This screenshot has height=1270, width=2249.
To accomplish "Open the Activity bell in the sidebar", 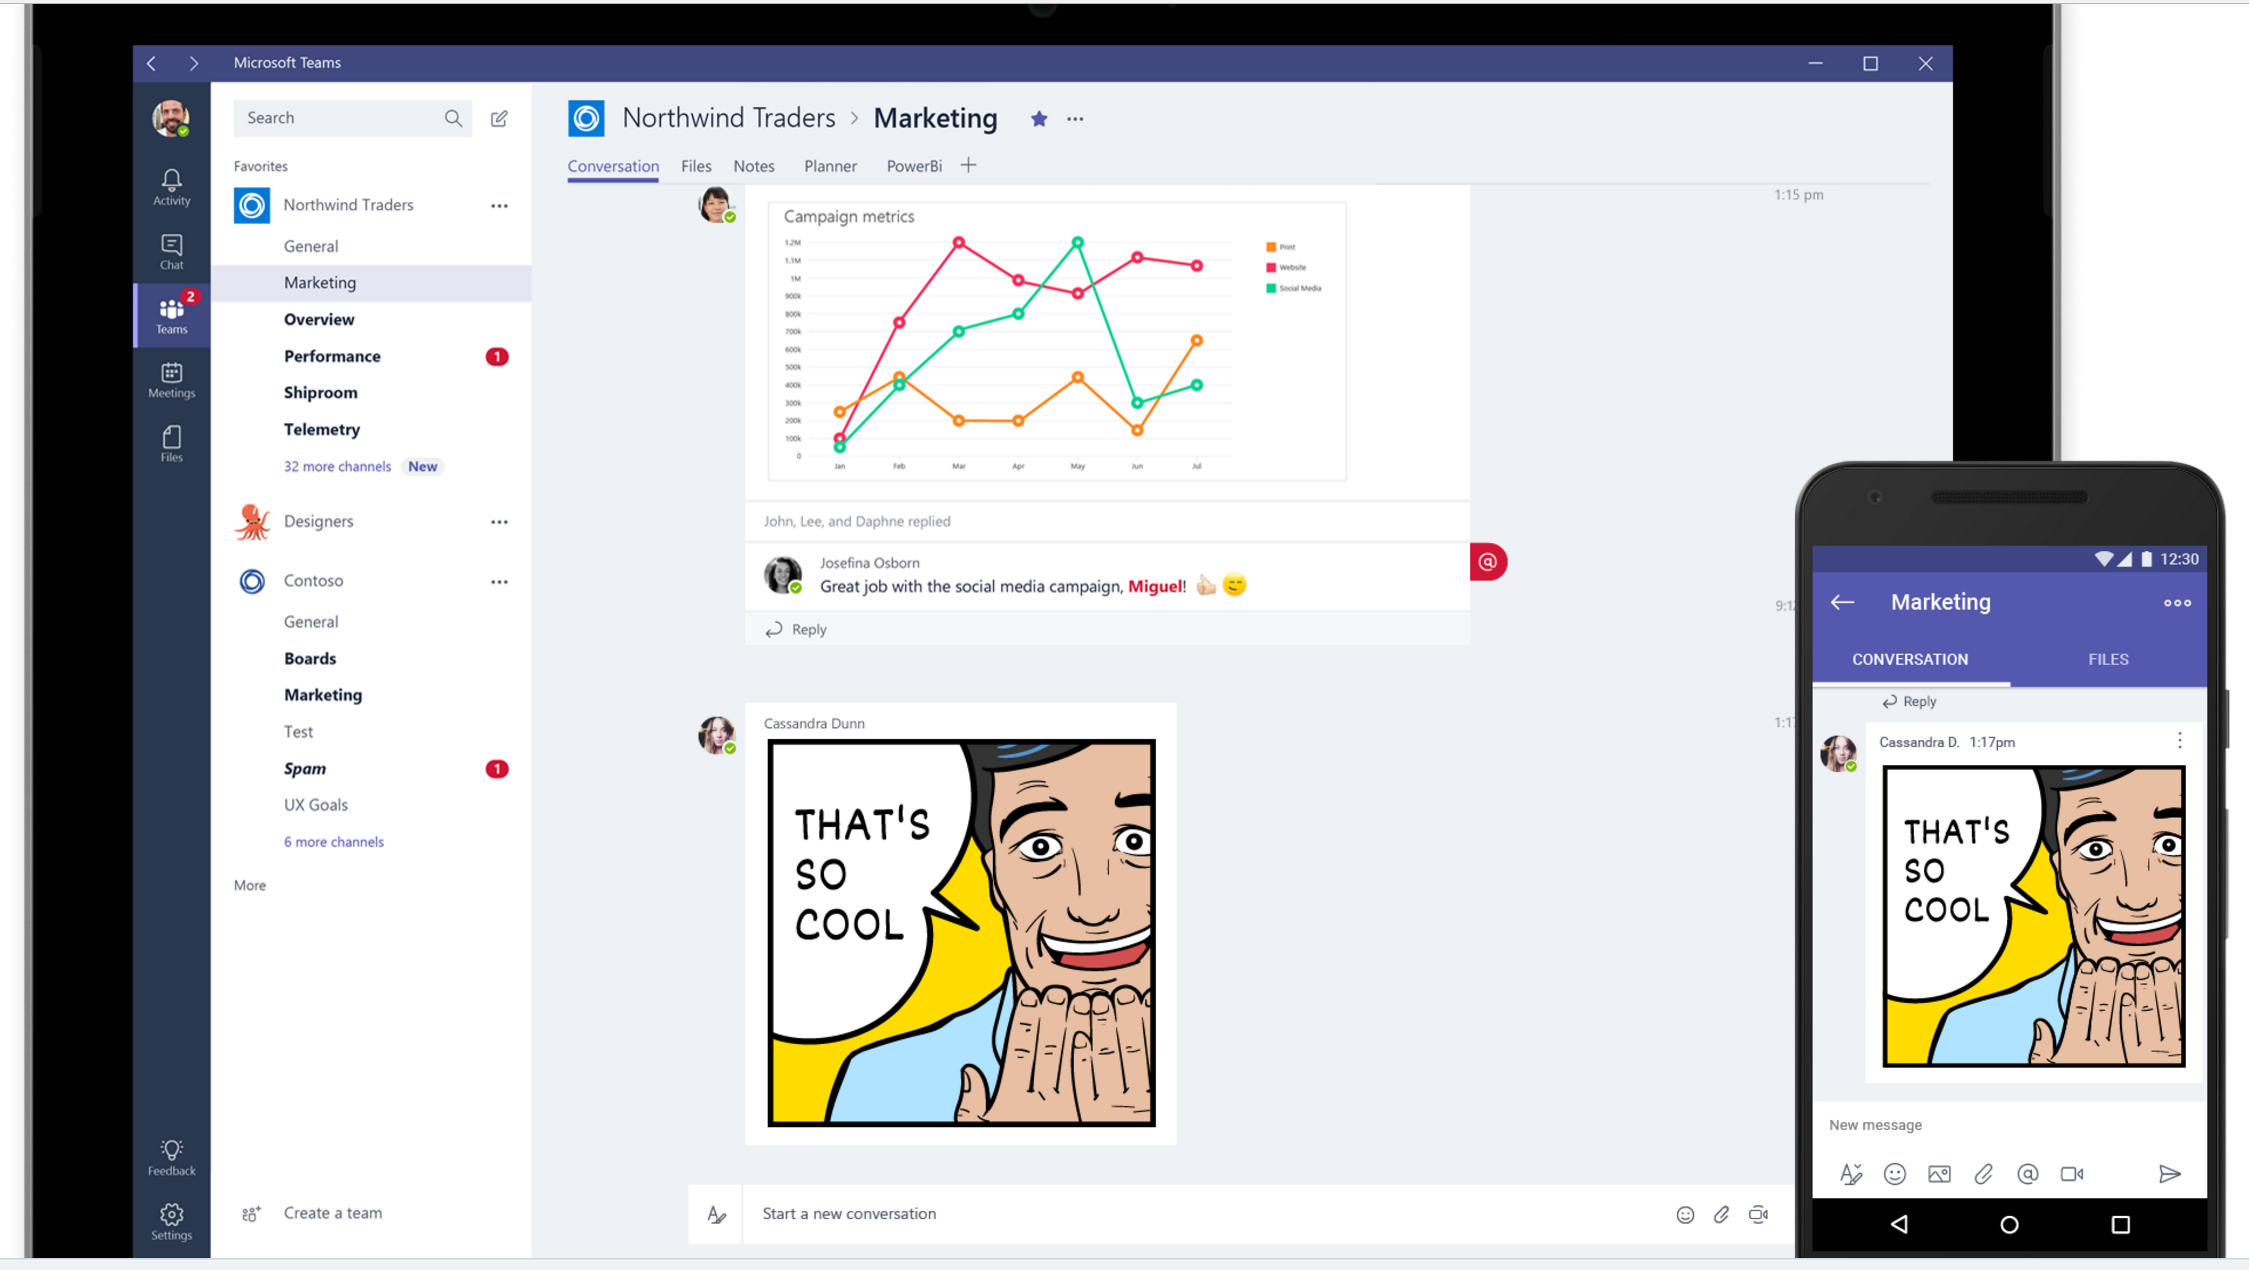I will tap(171, 187).
